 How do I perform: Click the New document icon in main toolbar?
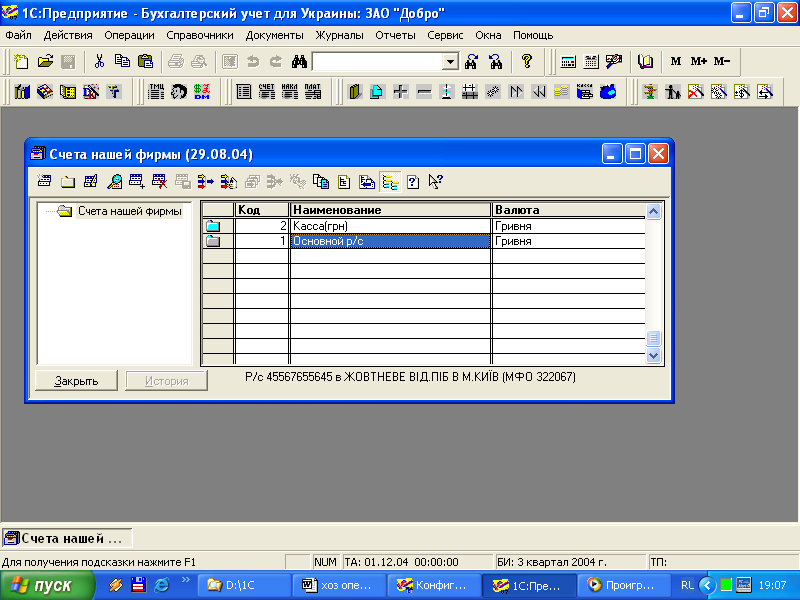(x=21, y=62)
